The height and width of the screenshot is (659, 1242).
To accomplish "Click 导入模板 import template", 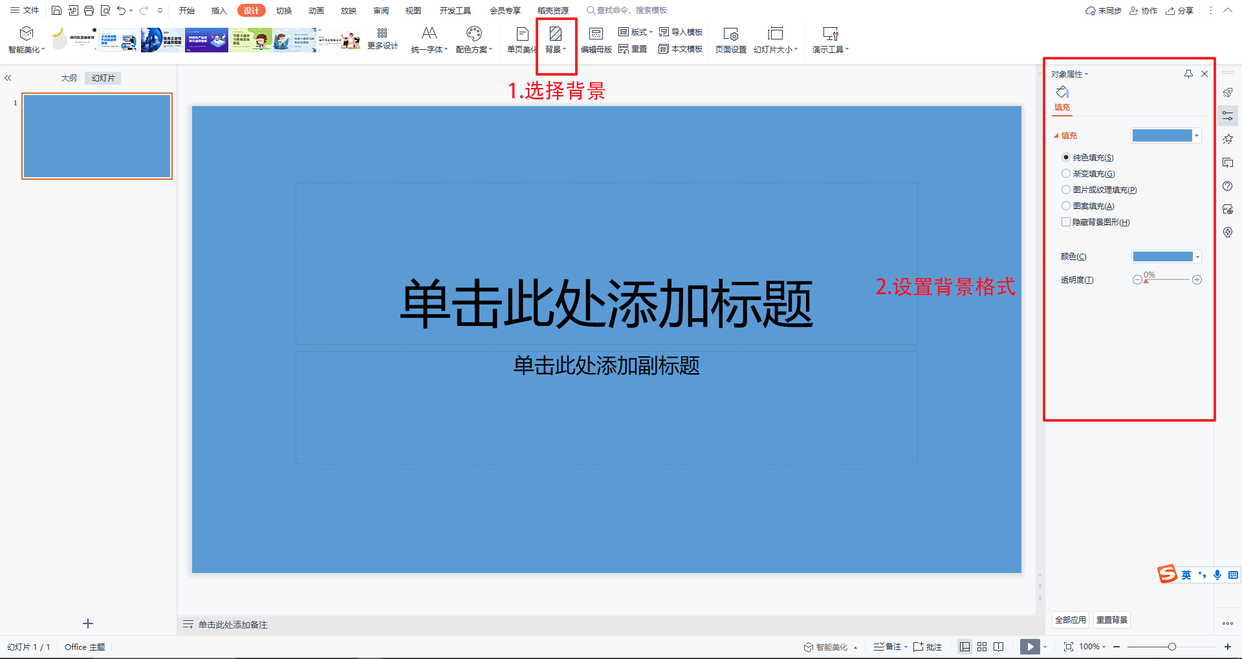I will [x=681, y=32].
